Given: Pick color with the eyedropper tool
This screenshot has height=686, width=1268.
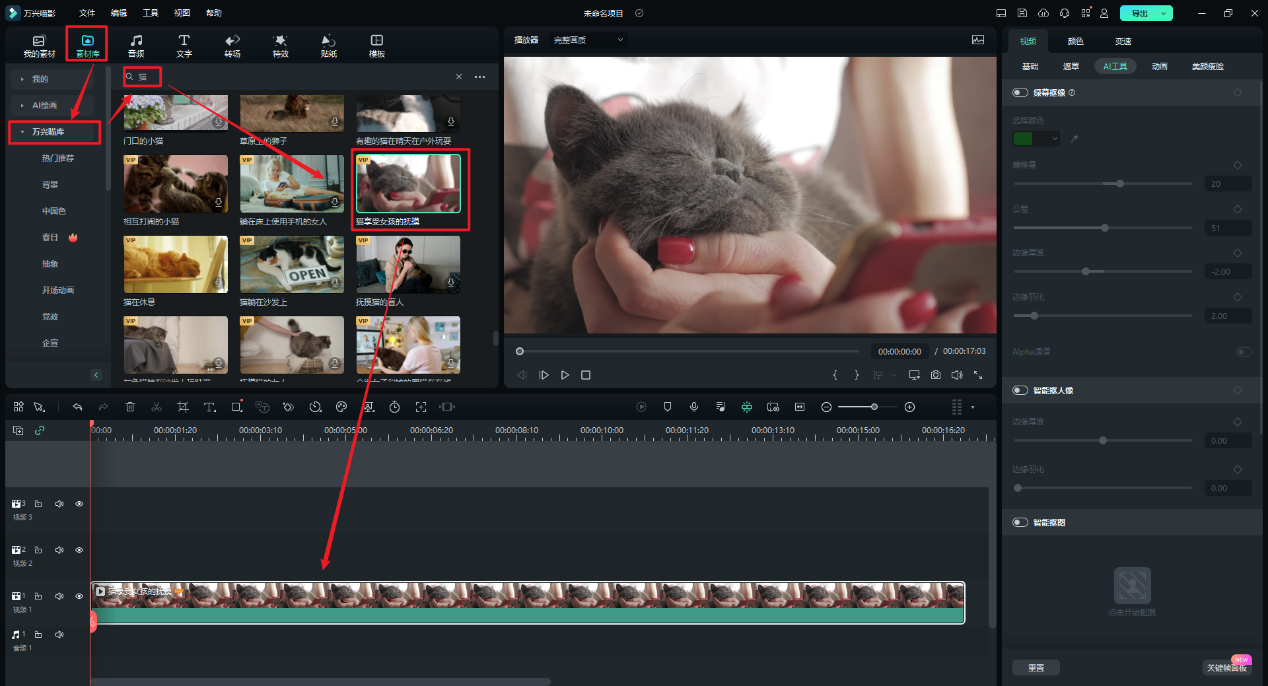Looking at the screenshot, I should 1075,139.
